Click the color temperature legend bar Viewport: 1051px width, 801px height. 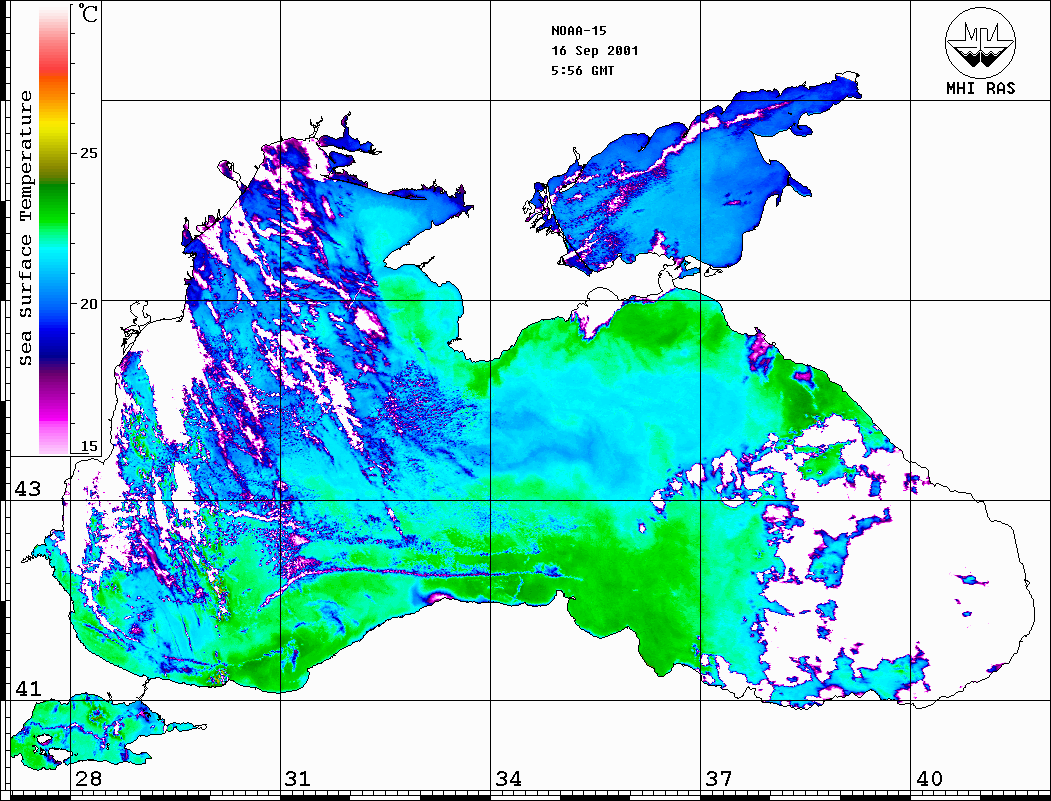pyautogui.click(x=54, y=231)
